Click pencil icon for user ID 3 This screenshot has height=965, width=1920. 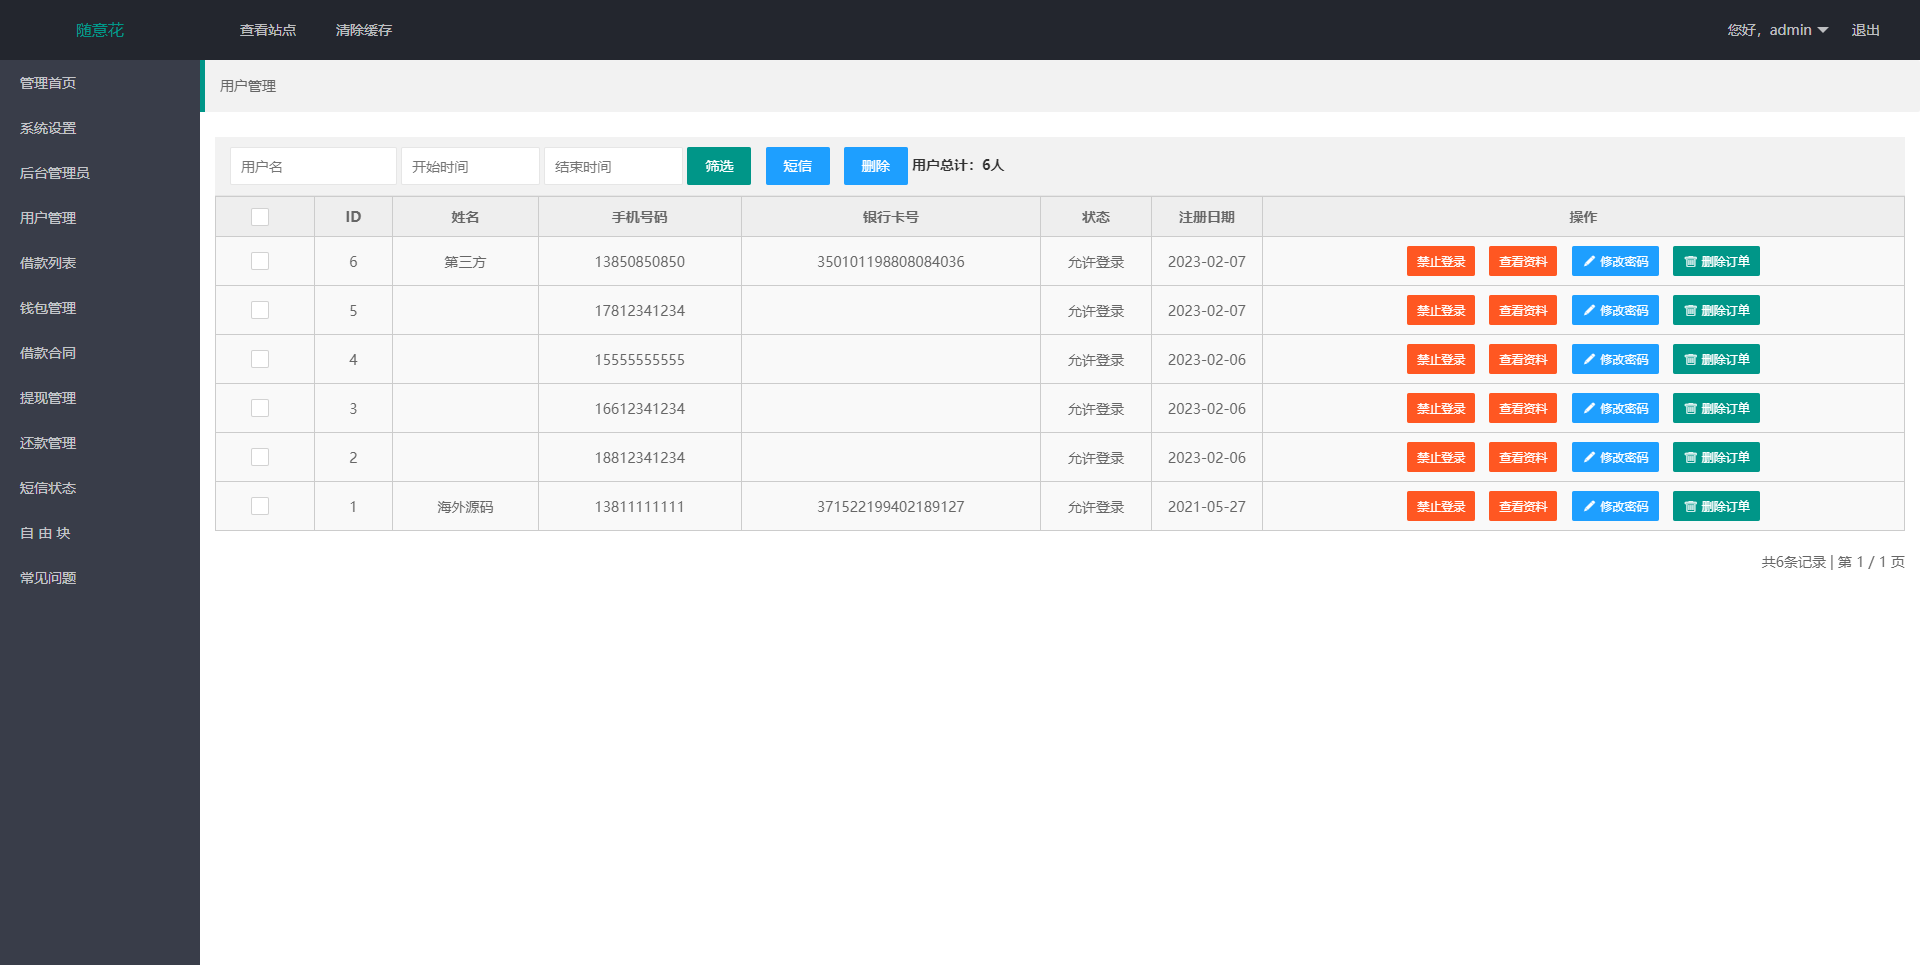[1589, 409]
